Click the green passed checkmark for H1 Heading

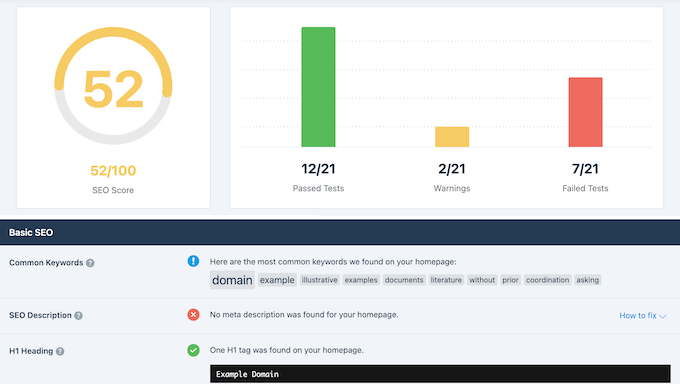pos(193,350)
